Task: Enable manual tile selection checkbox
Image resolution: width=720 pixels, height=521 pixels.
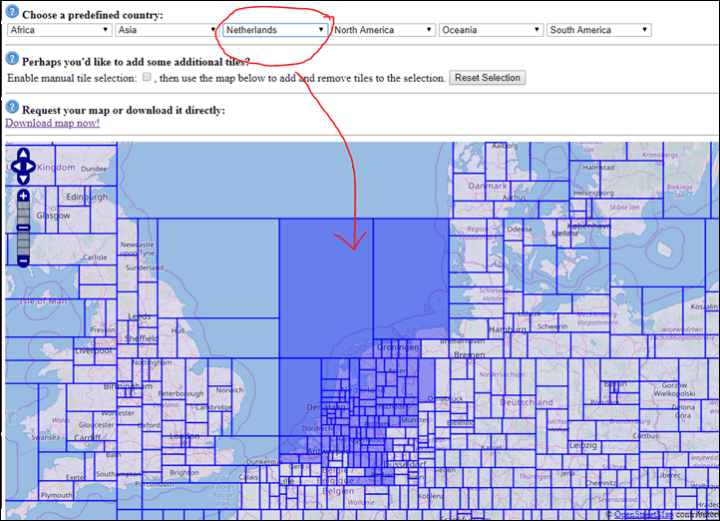Action: [147, 77]
